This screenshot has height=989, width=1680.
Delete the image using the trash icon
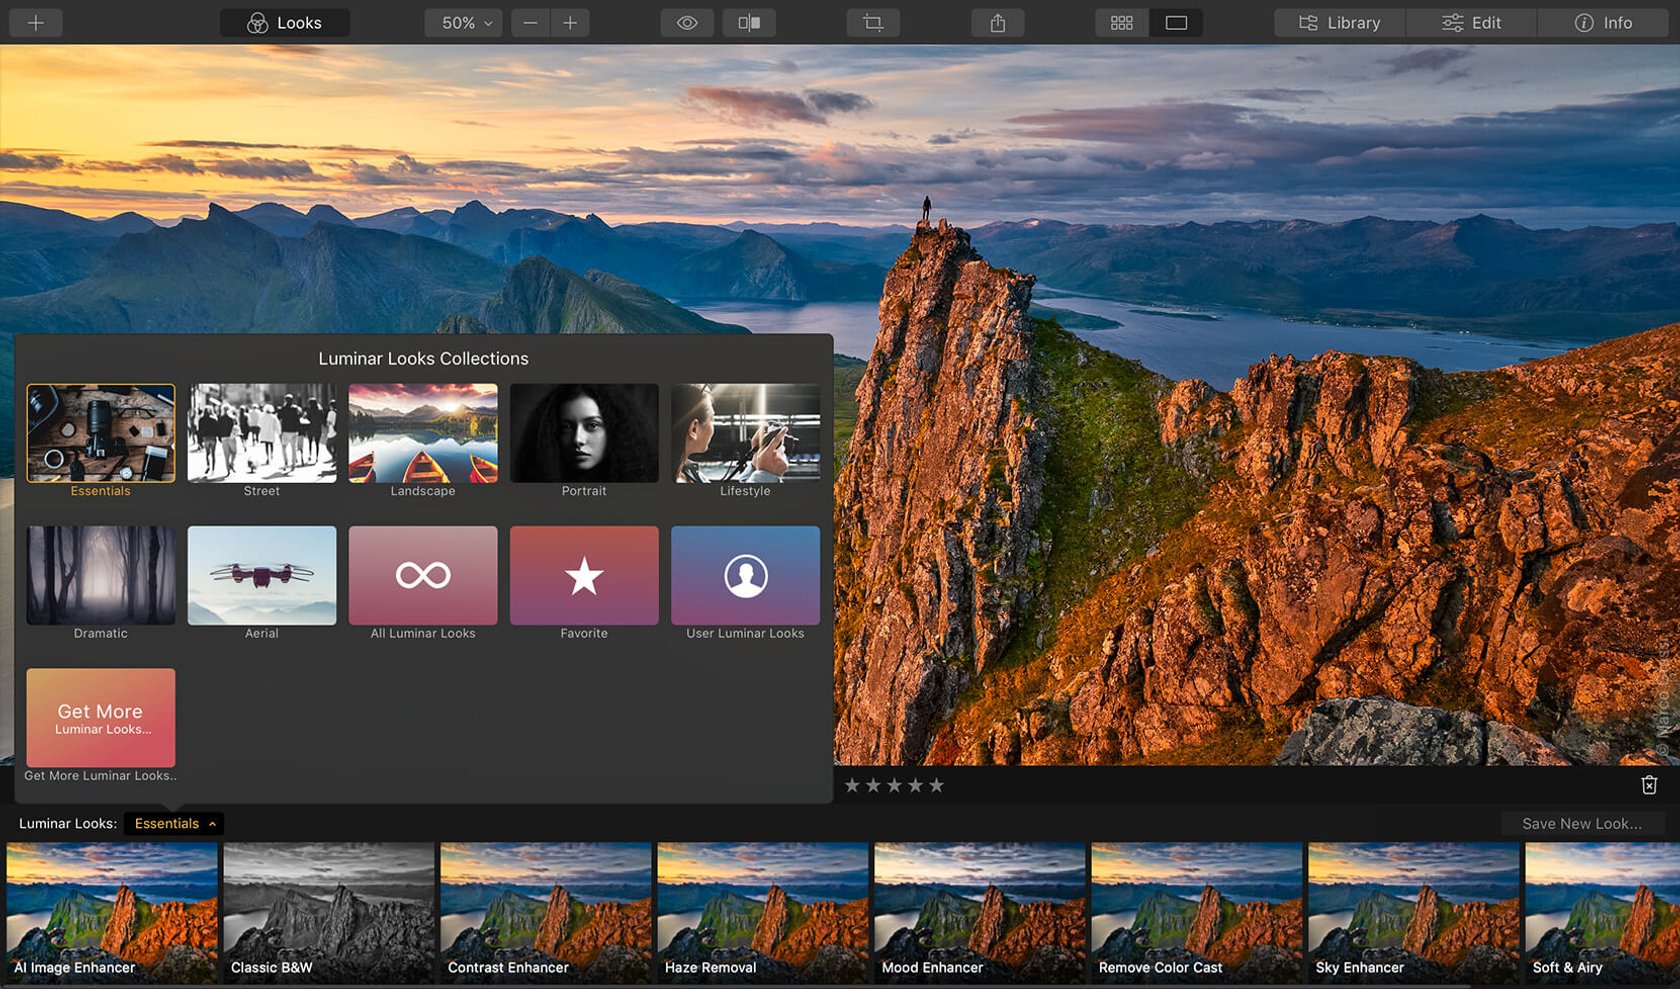tap(1650, 785)
